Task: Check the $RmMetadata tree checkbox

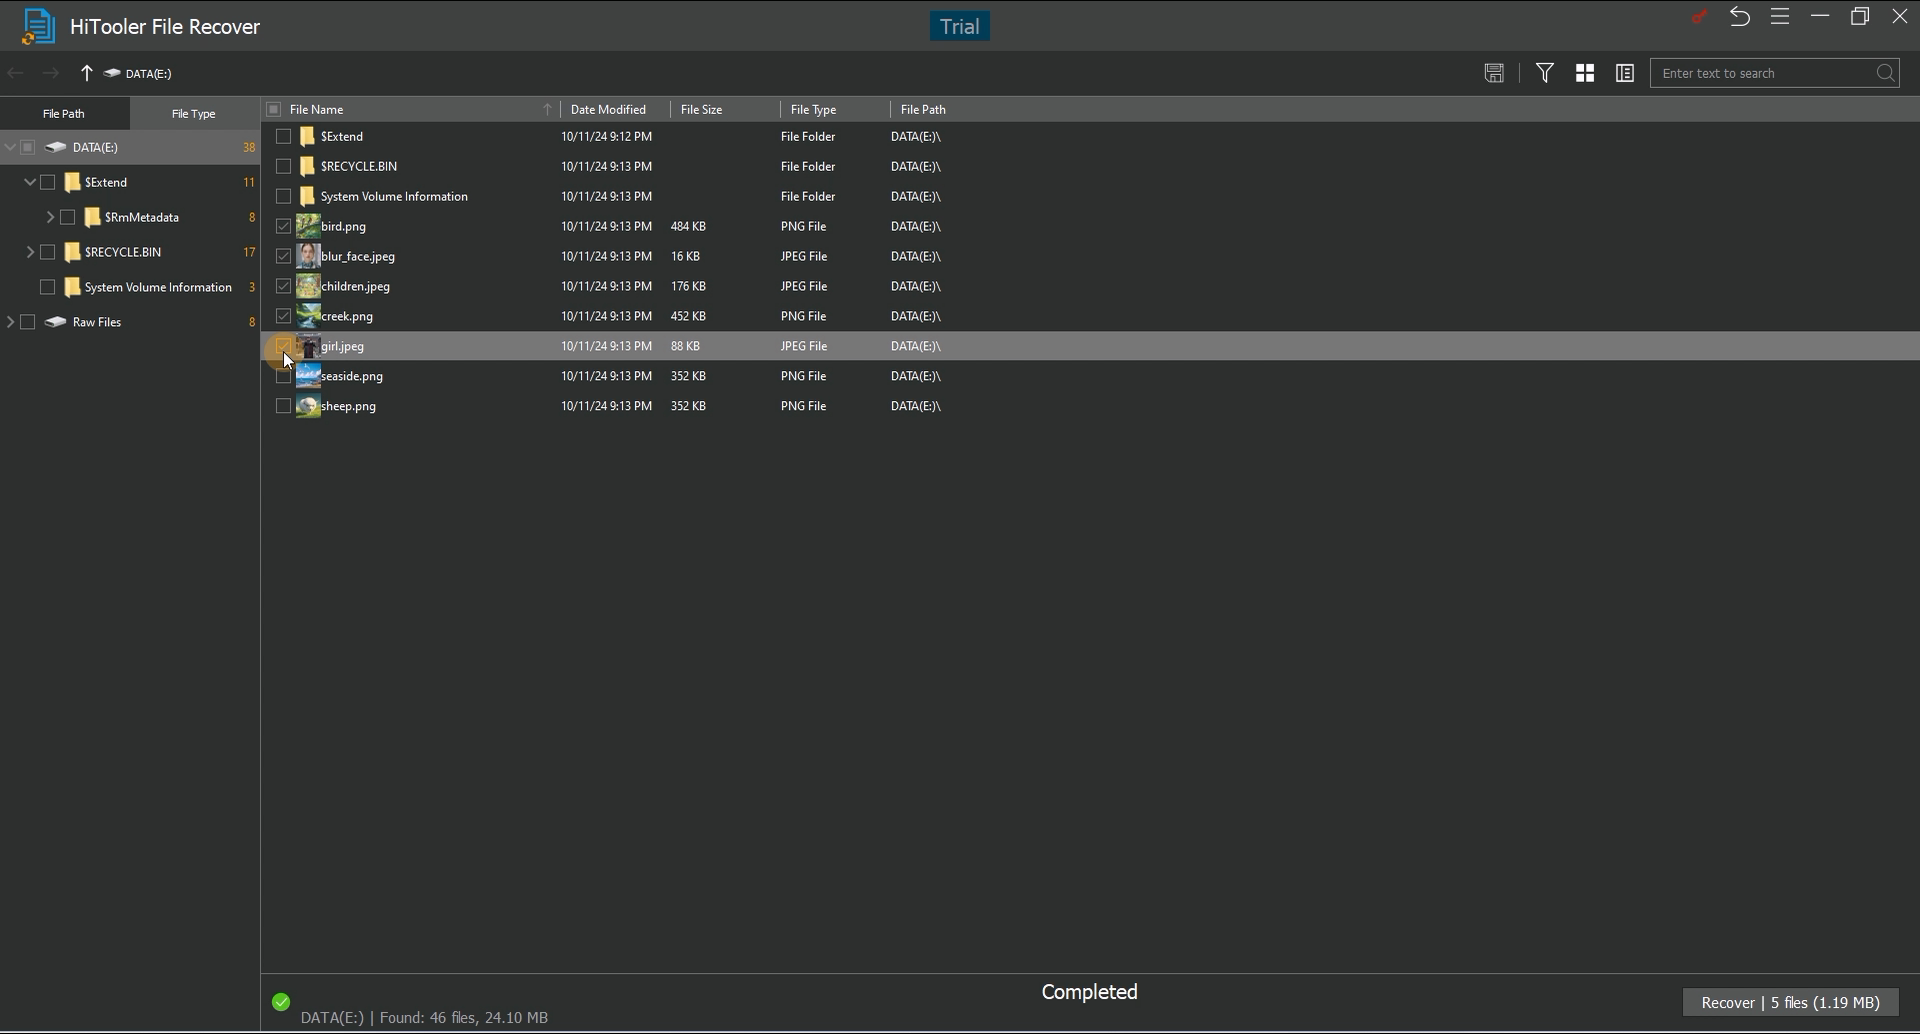Action: [x=68, y=217]
